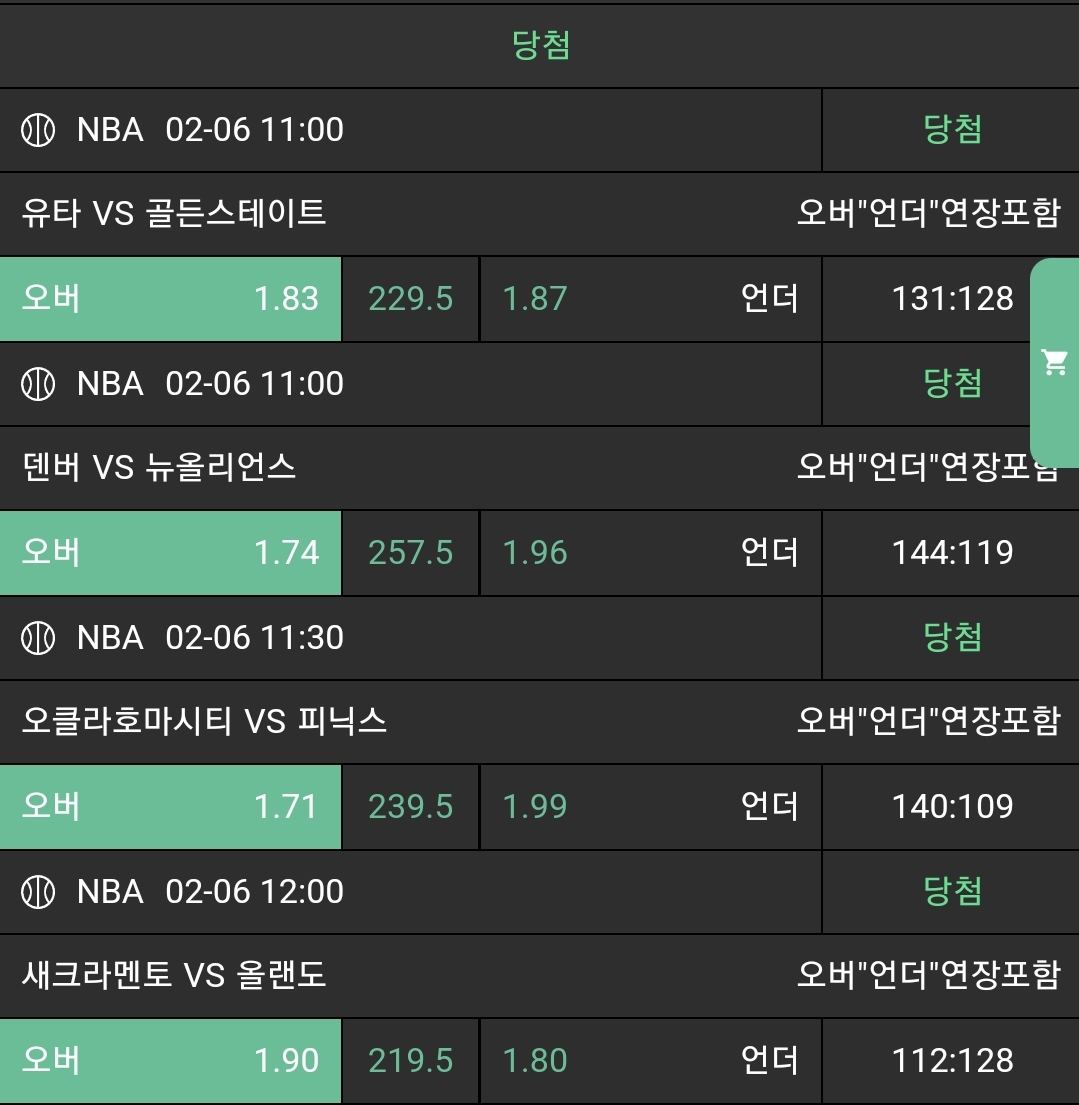1079x1105 pixels.
Task: Select 오버 1.90 for Sacramento game
Action: (170, 1061)
